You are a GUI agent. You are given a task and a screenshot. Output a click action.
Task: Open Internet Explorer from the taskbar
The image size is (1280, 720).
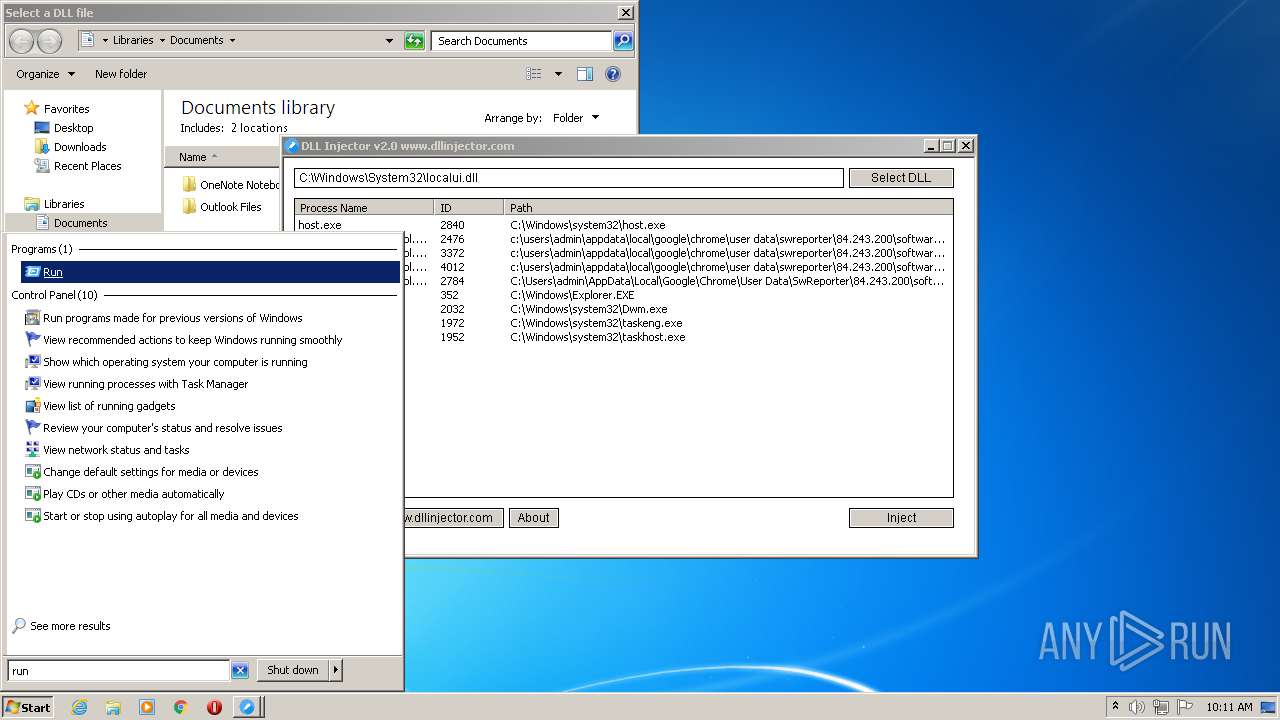pyautogui.click(x=79, y=707)
